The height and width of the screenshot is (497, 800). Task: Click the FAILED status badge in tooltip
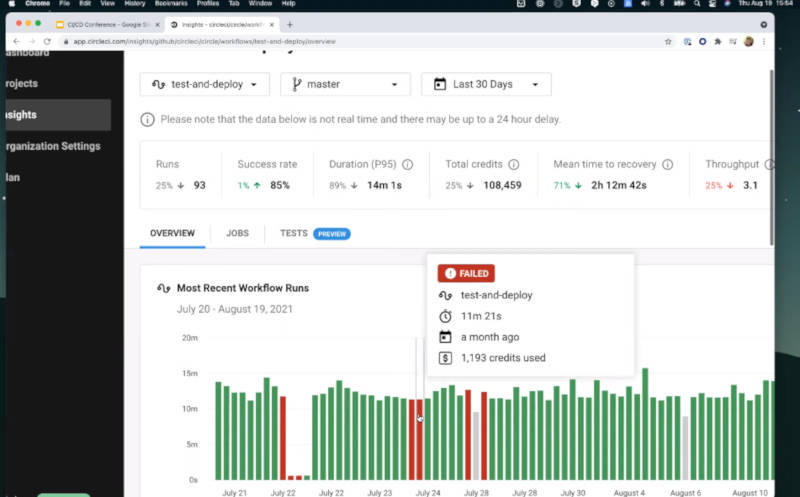pyautogui.click(x=466, y=274)
